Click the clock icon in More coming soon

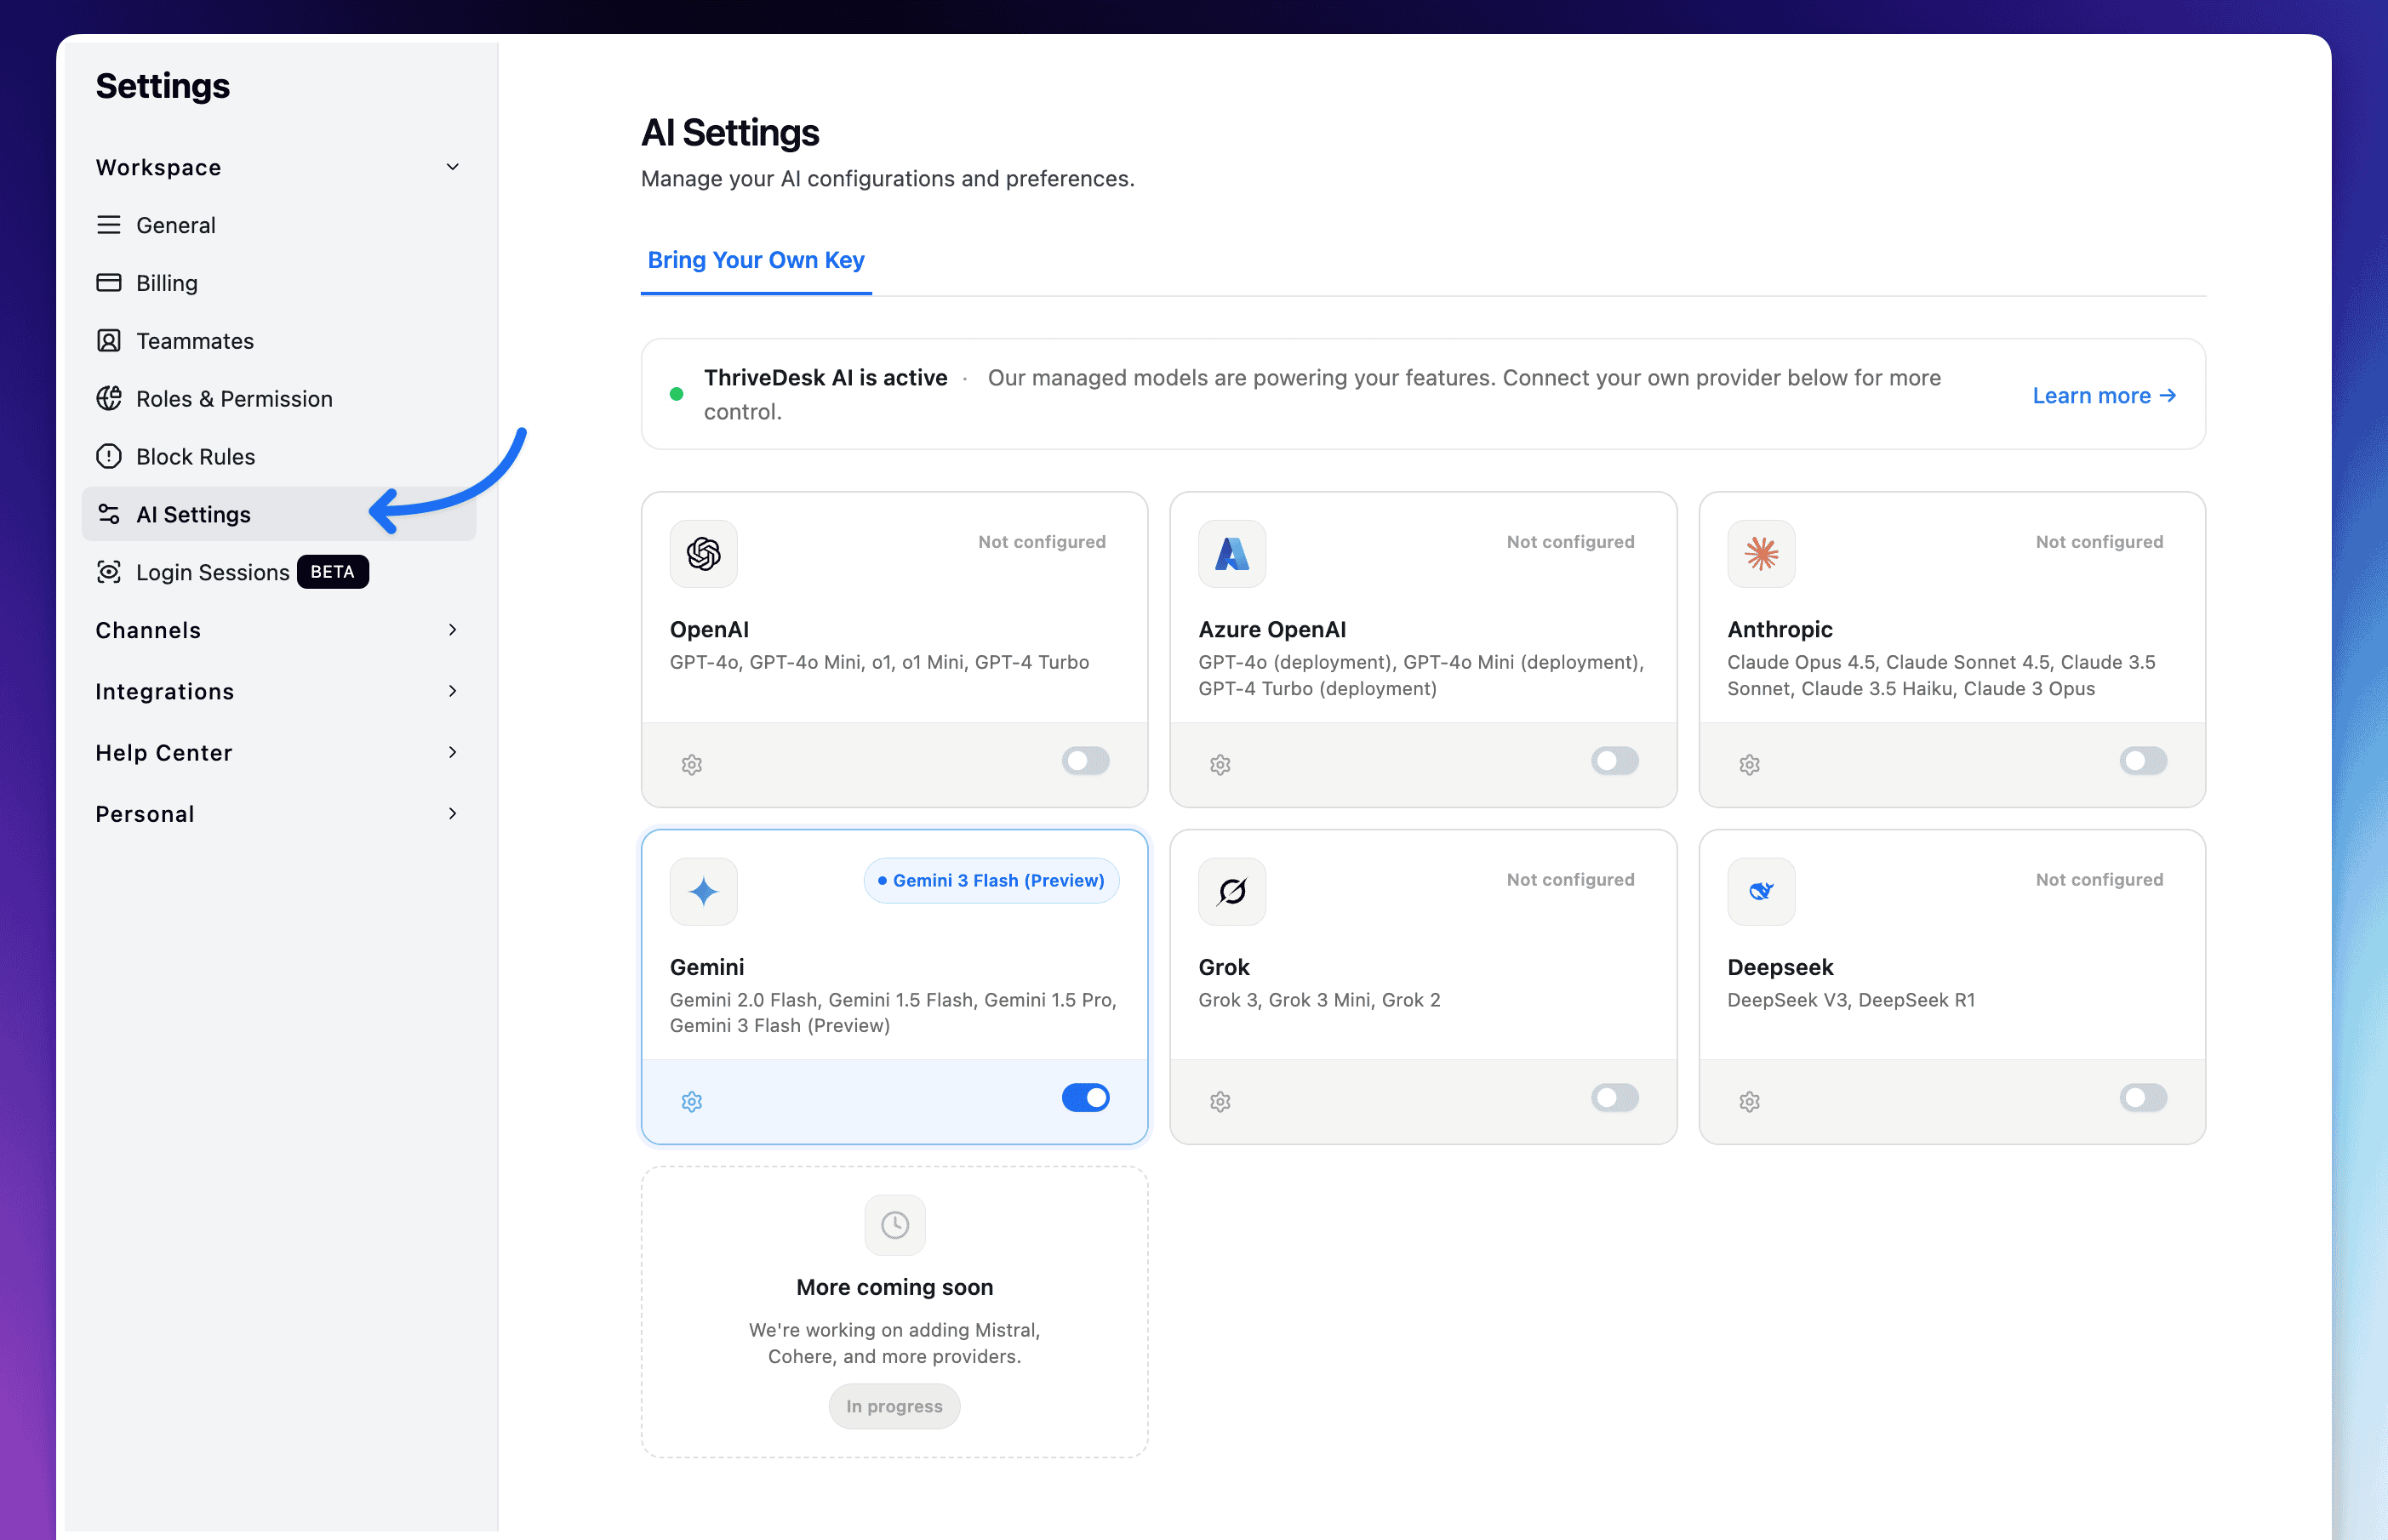point(895,1225)
